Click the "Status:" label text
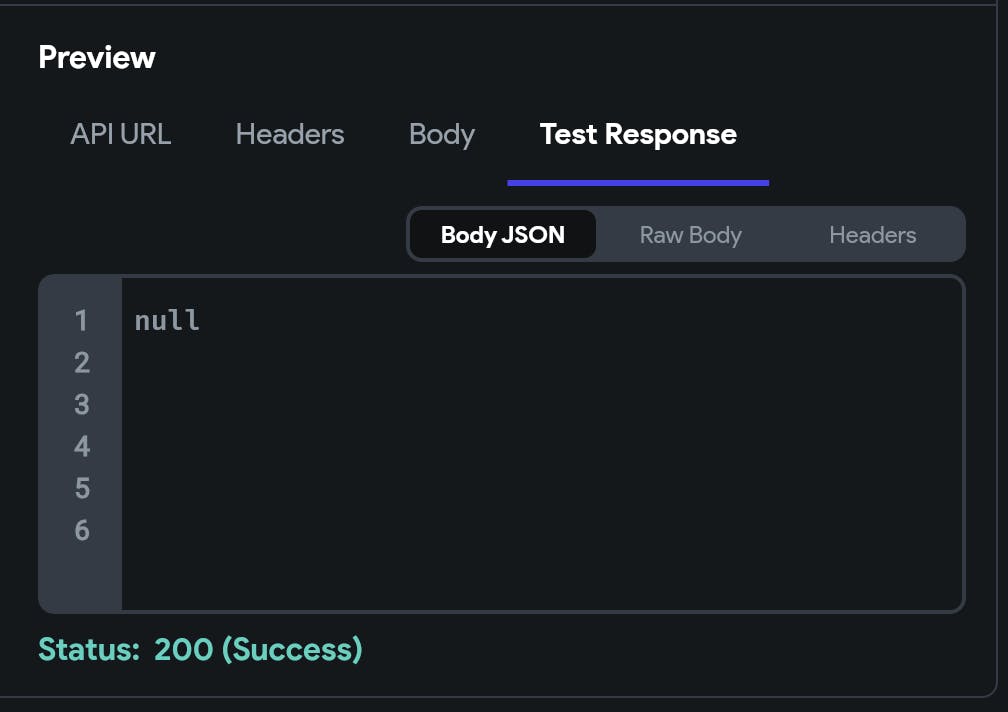This screenshot has width=1008, height=712. tap(89, 650)
